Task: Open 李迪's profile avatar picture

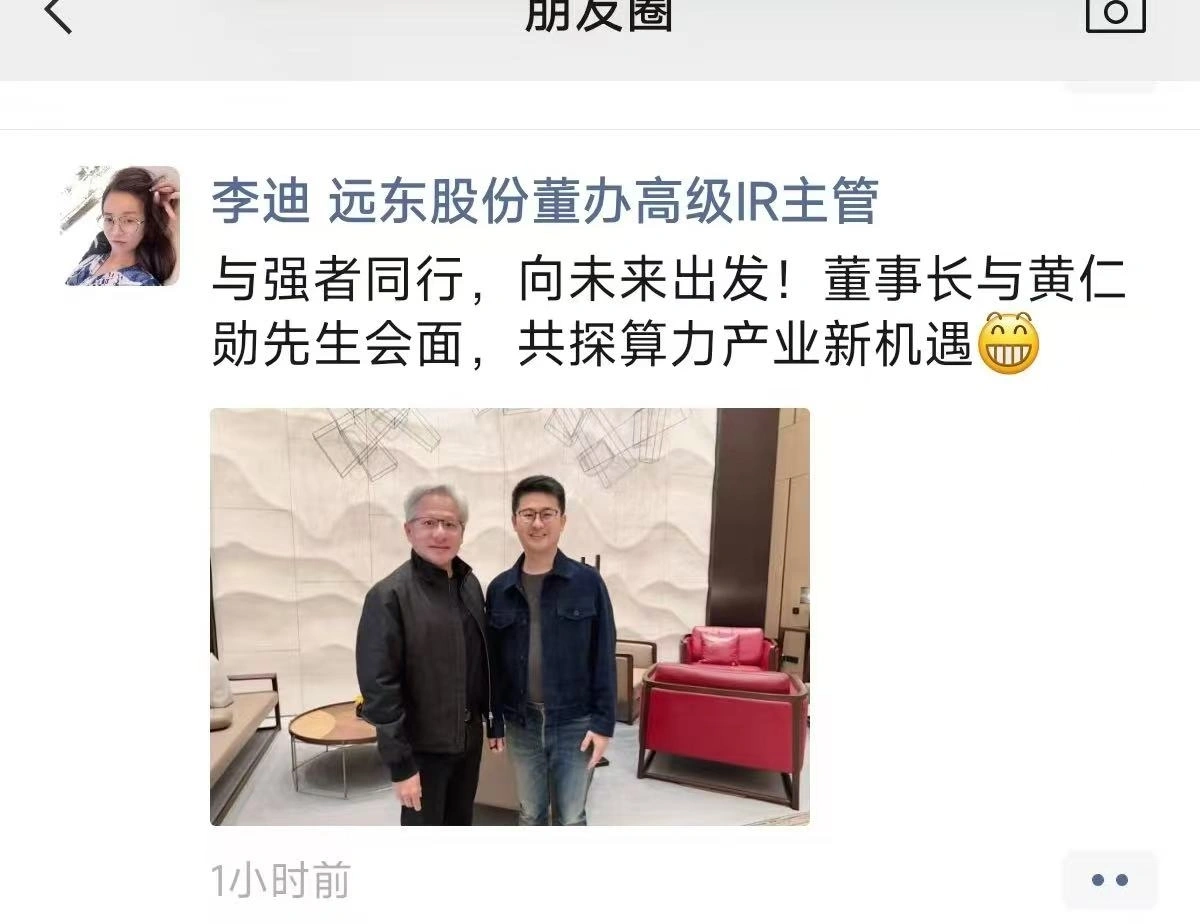Action: (x=122, y=226)
